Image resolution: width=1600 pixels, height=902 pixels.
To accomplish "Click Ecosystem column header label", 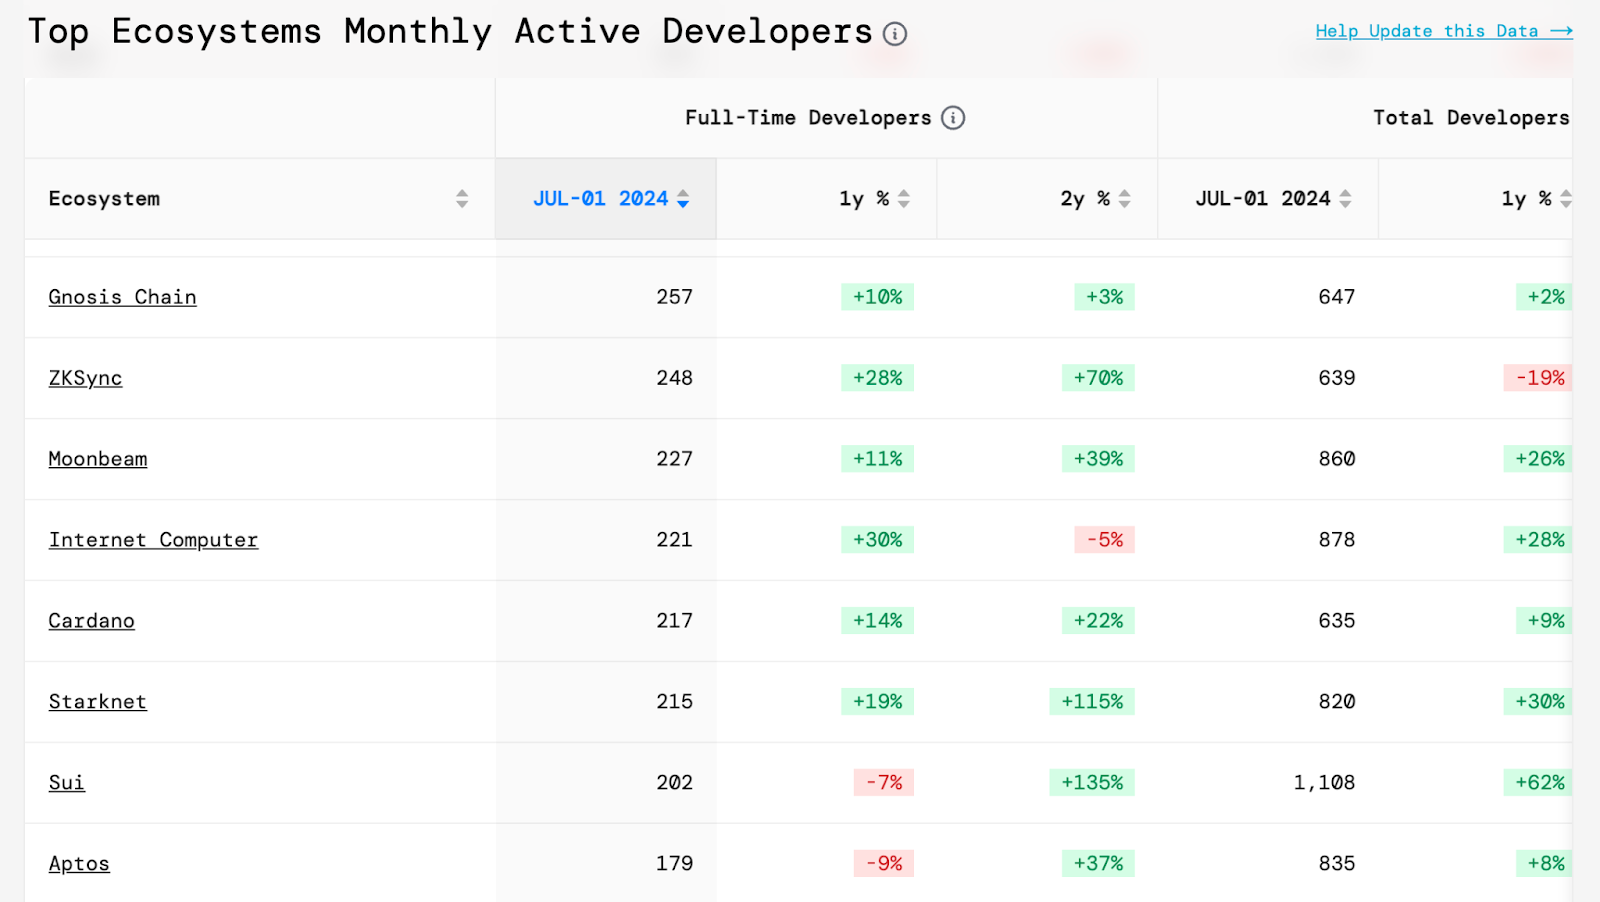I will 104,199.
